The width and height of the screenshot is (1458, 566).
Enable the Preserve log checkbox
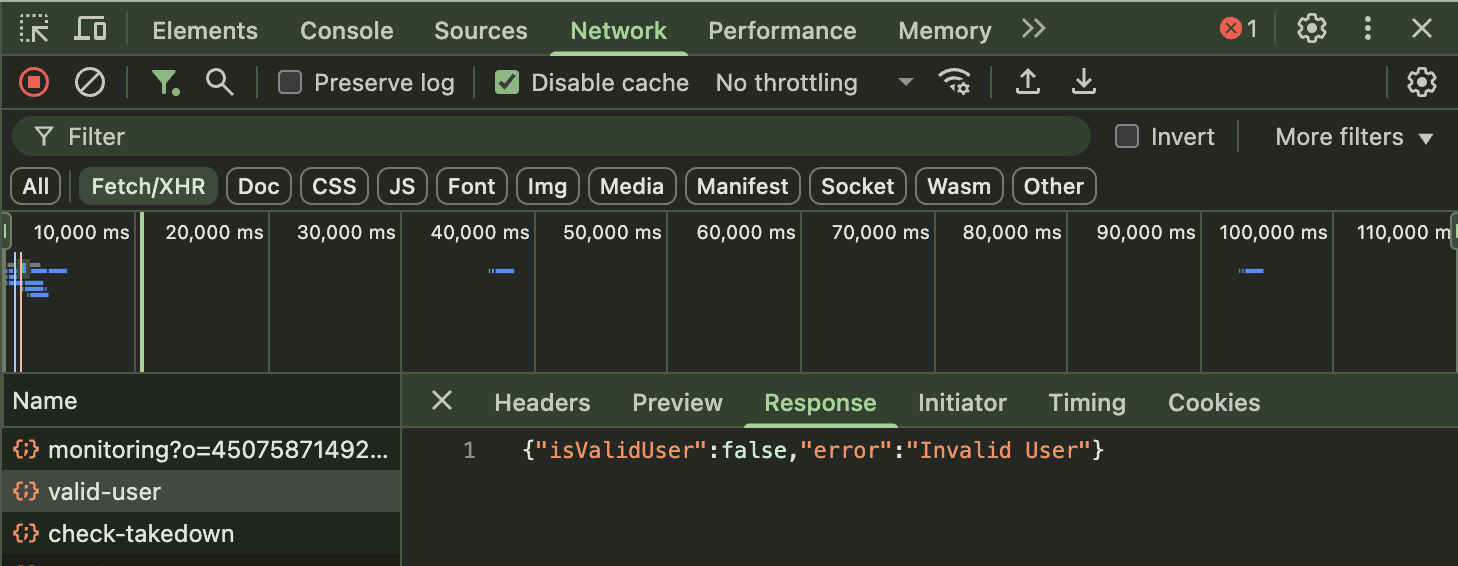[x=290, y=82]
